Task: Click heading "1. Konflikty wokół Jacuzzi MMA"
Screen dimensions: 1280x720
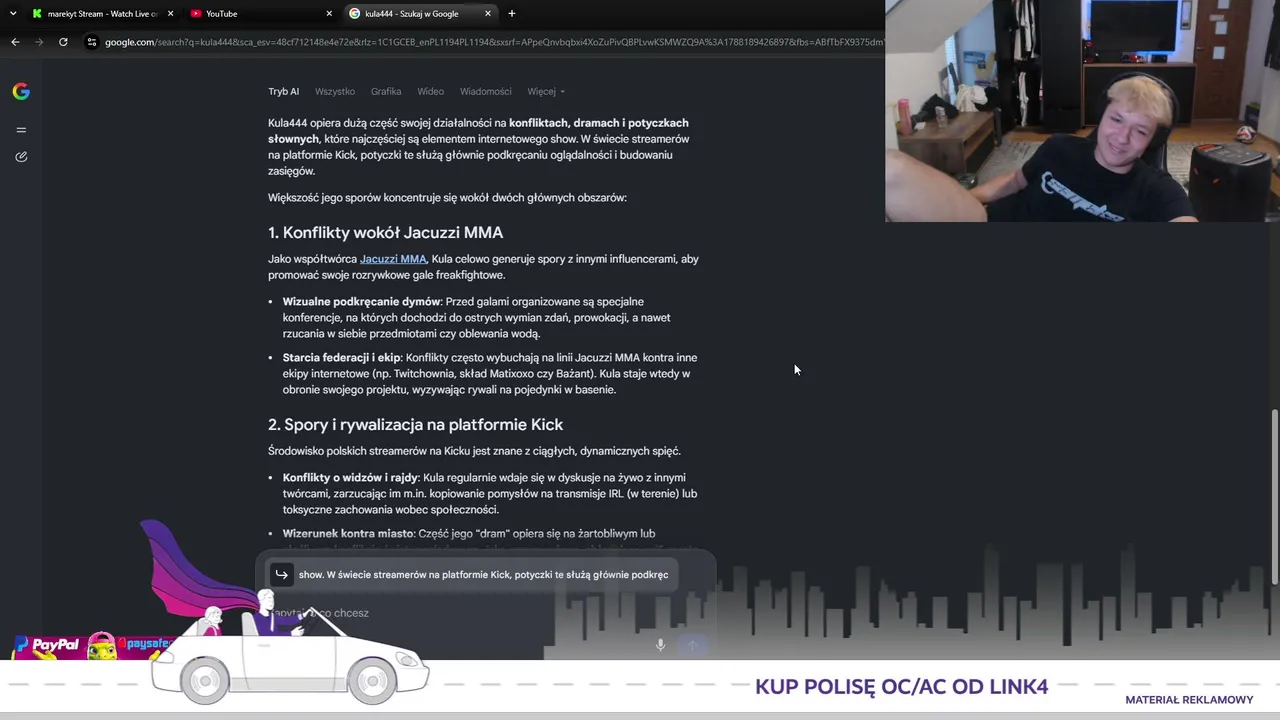Action: tap(385, 233)
